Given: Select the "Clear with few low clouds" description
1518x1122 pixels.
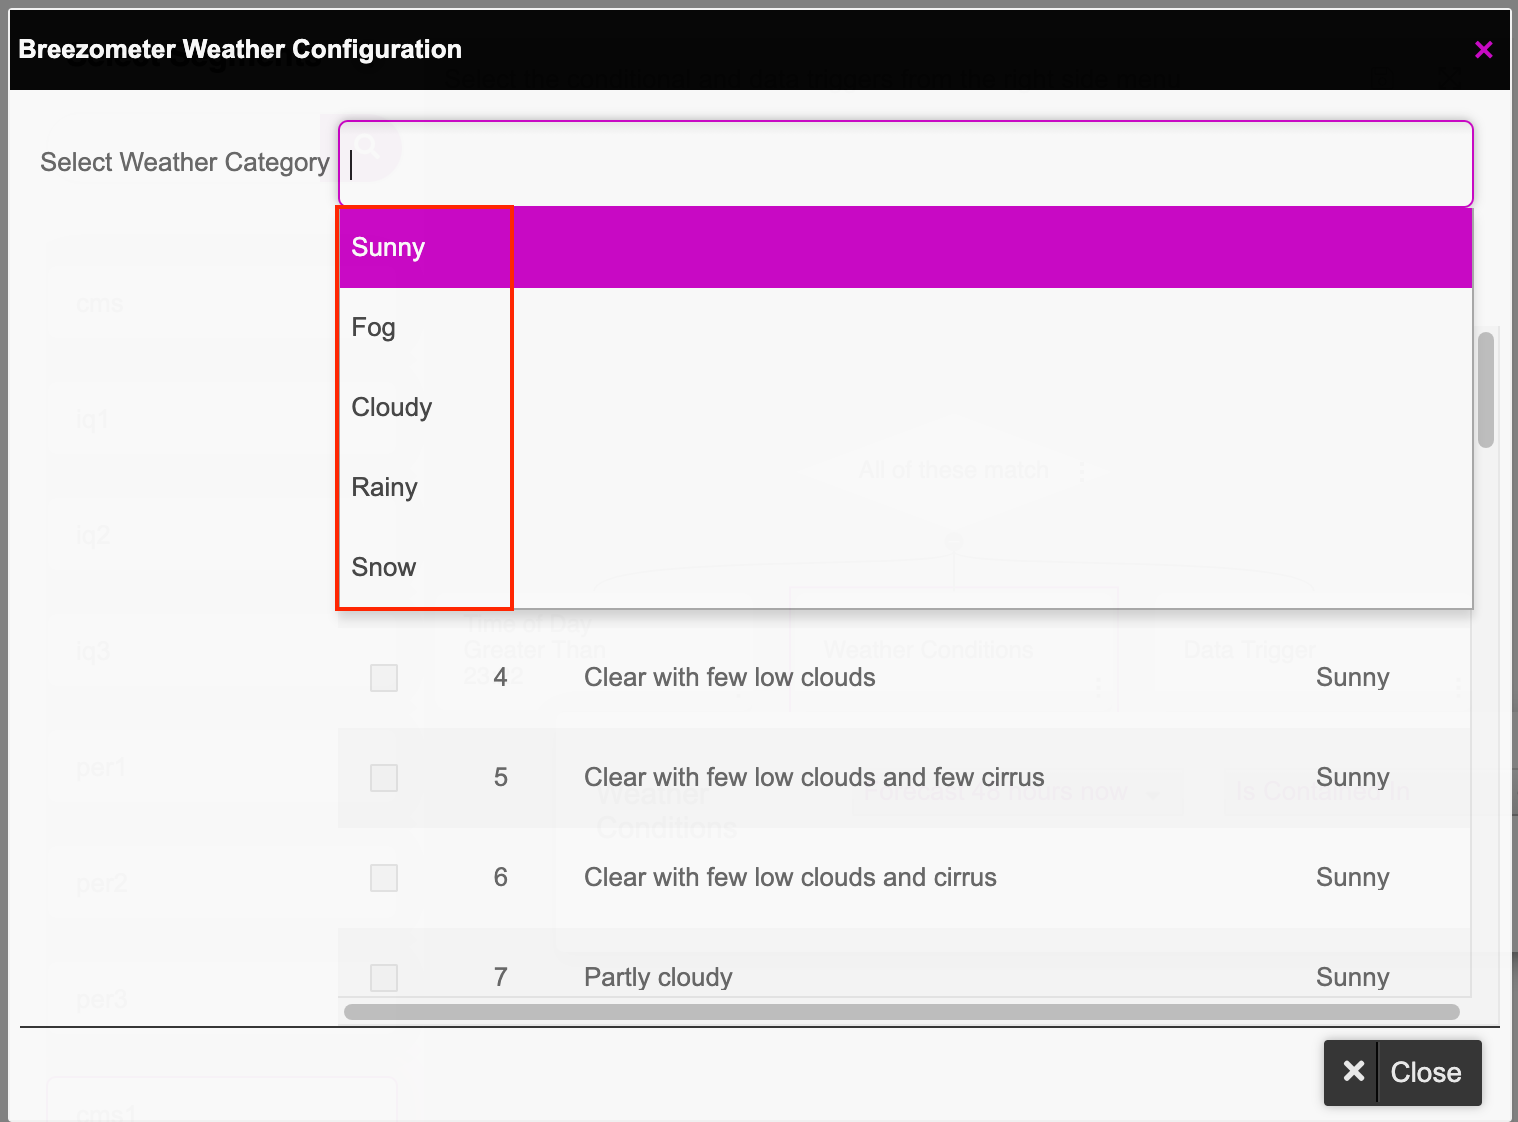Looking at the screenshot, I should [x=729, y=678].
